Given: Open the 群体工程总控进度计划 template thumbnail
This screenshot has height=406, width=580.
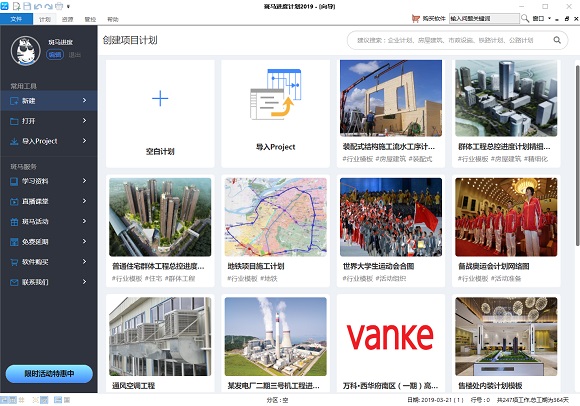Looking at the screenshot, I should (506, 98).
